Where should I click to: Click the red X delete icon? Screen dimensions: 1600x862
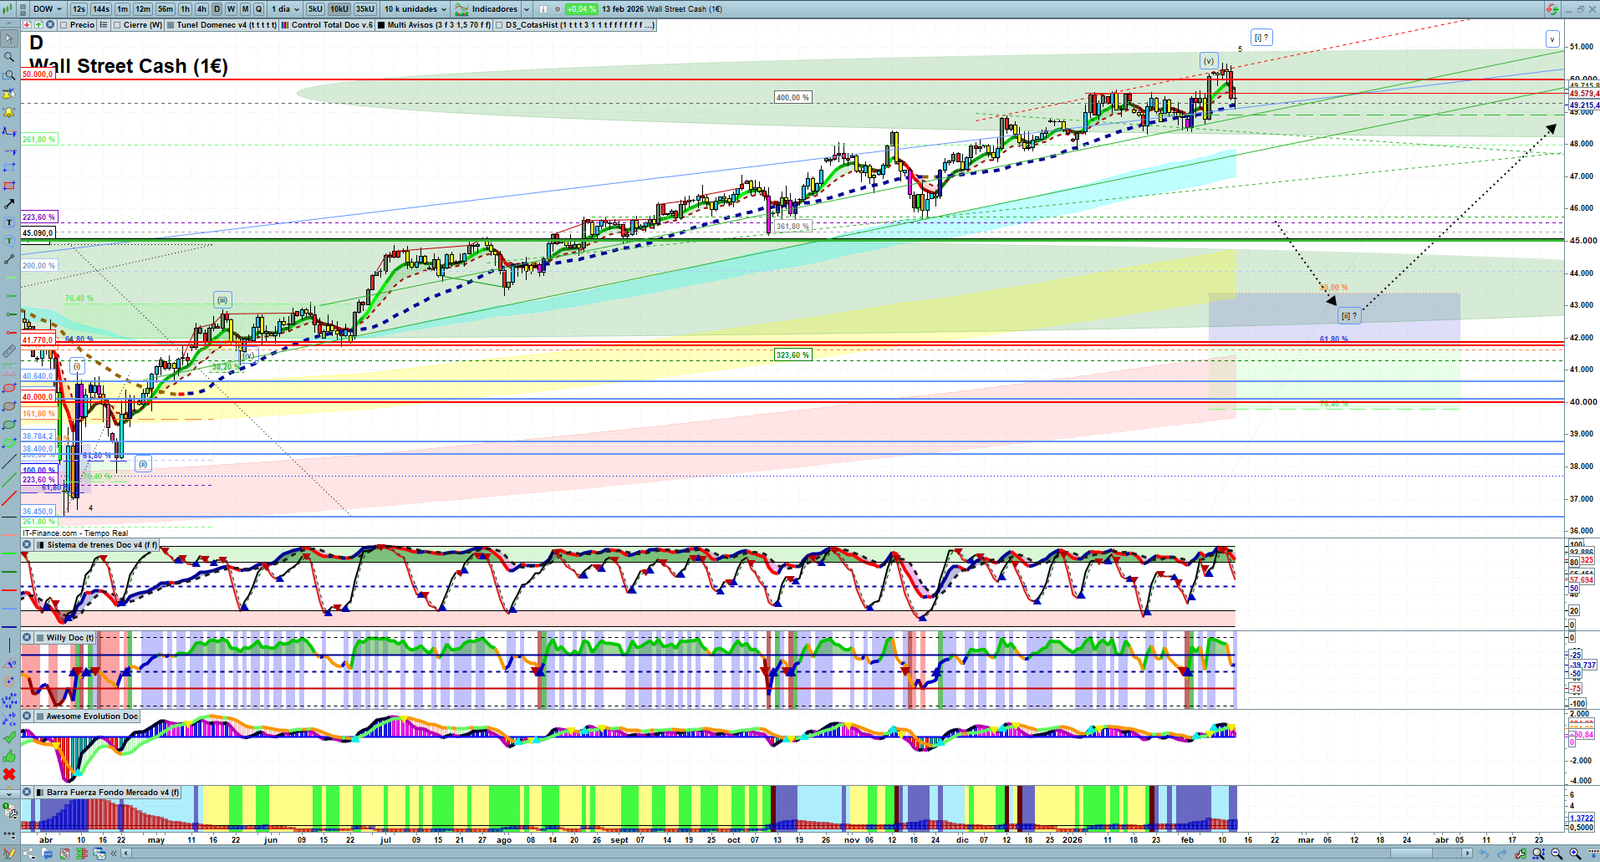pos(9,774)
